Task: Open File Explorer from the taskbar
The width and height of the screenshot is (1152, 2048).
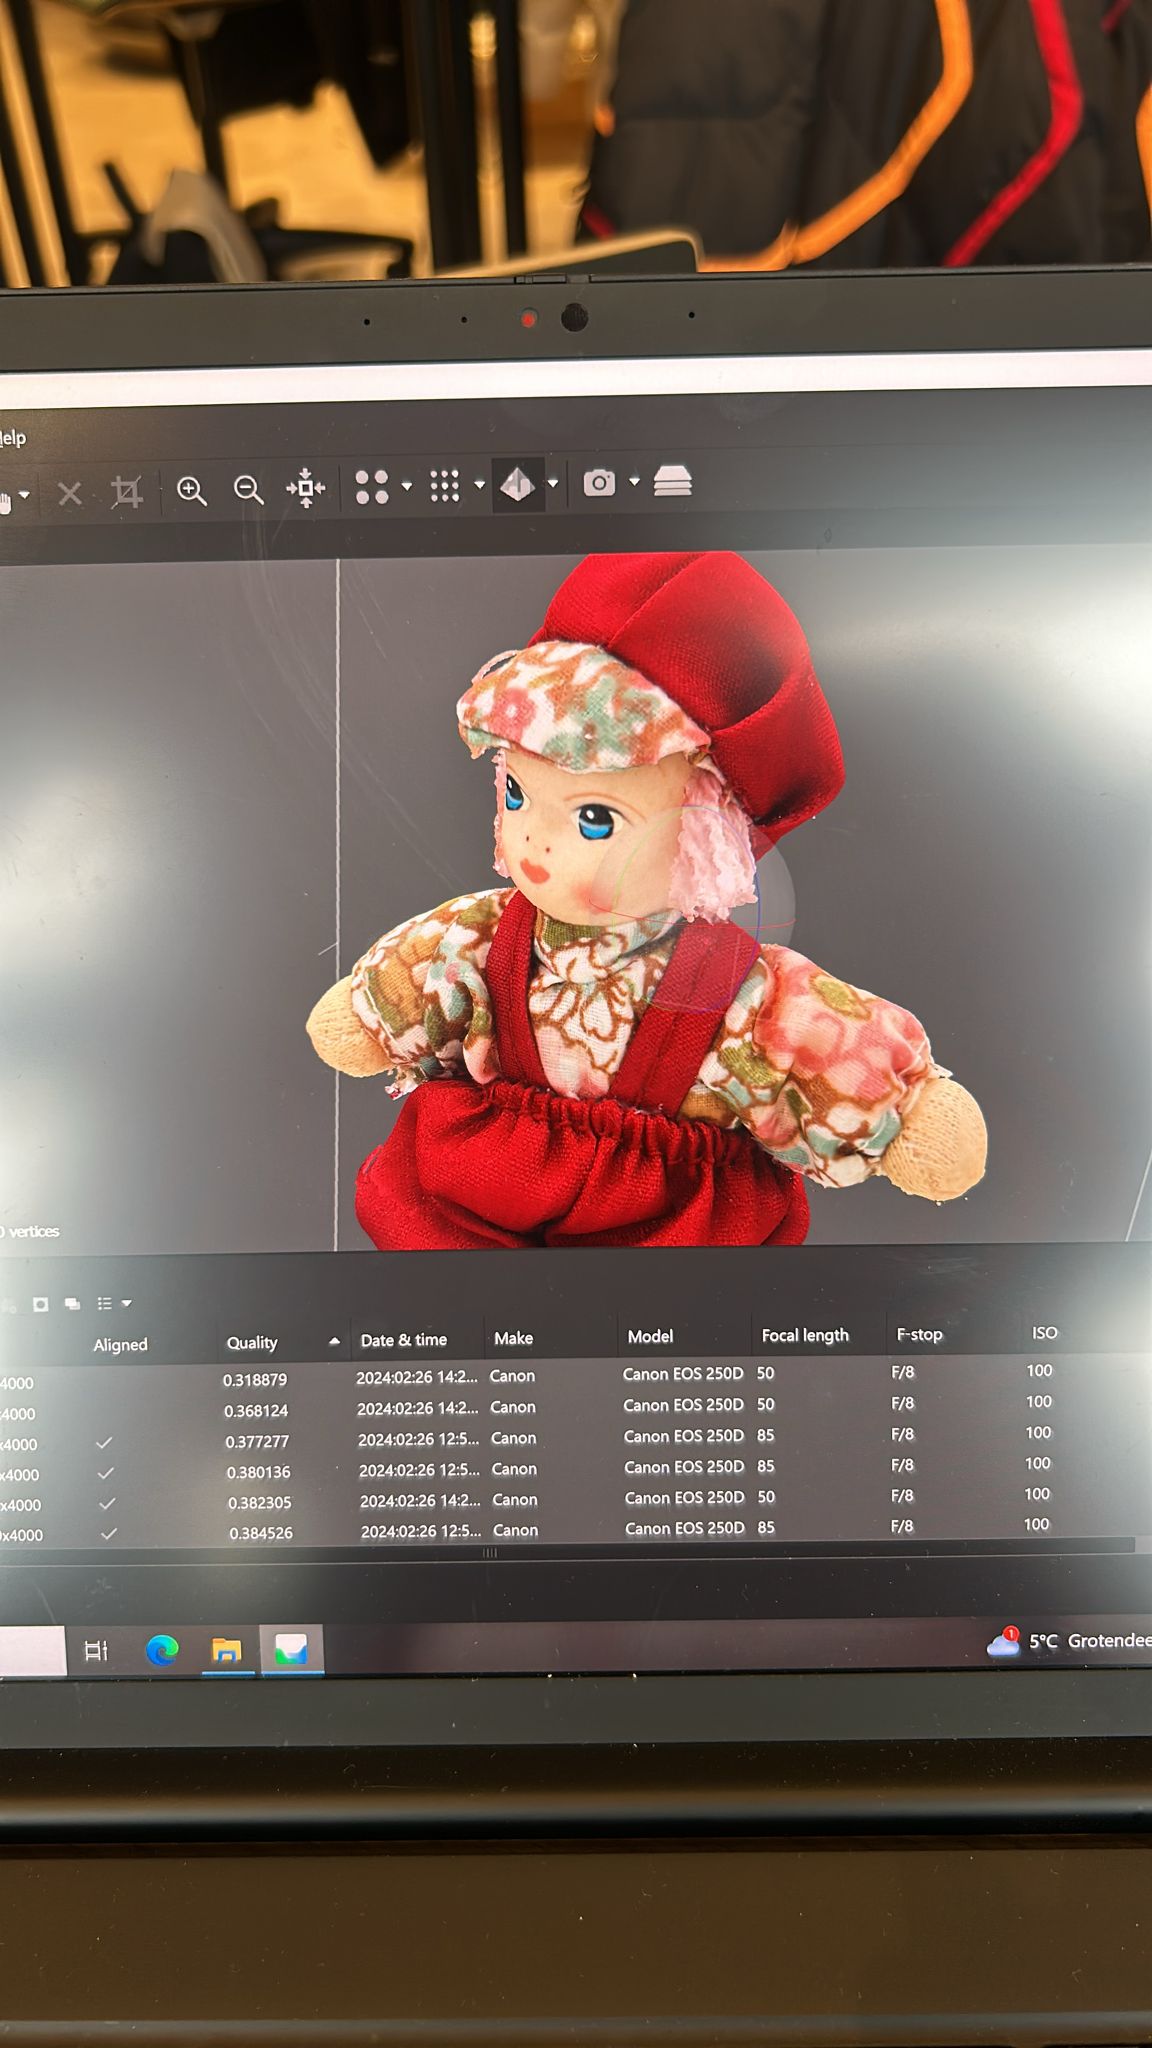Action: tap(227, 1650)
